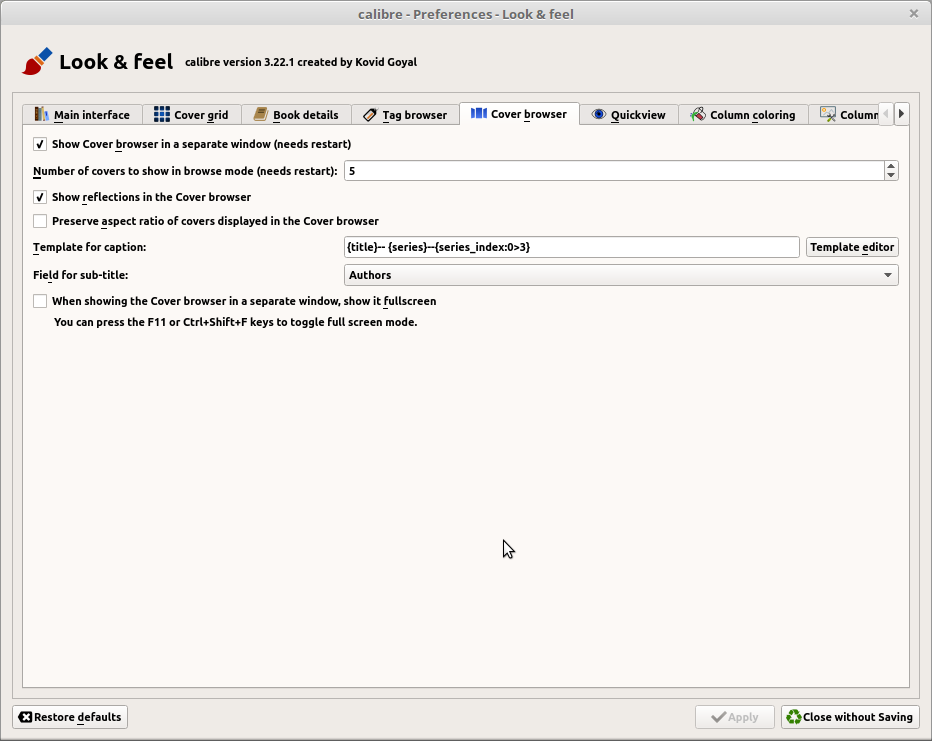This screenshot has height=741, width=932.
Task: Click the Cover browser tab icon
Action: pos(478,113)
